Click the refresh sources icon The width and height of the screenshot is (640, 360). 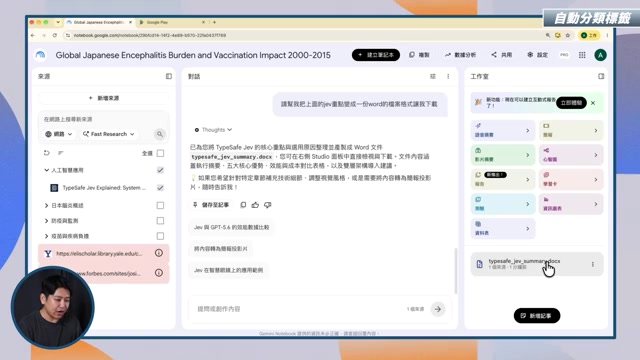point(47,153)
